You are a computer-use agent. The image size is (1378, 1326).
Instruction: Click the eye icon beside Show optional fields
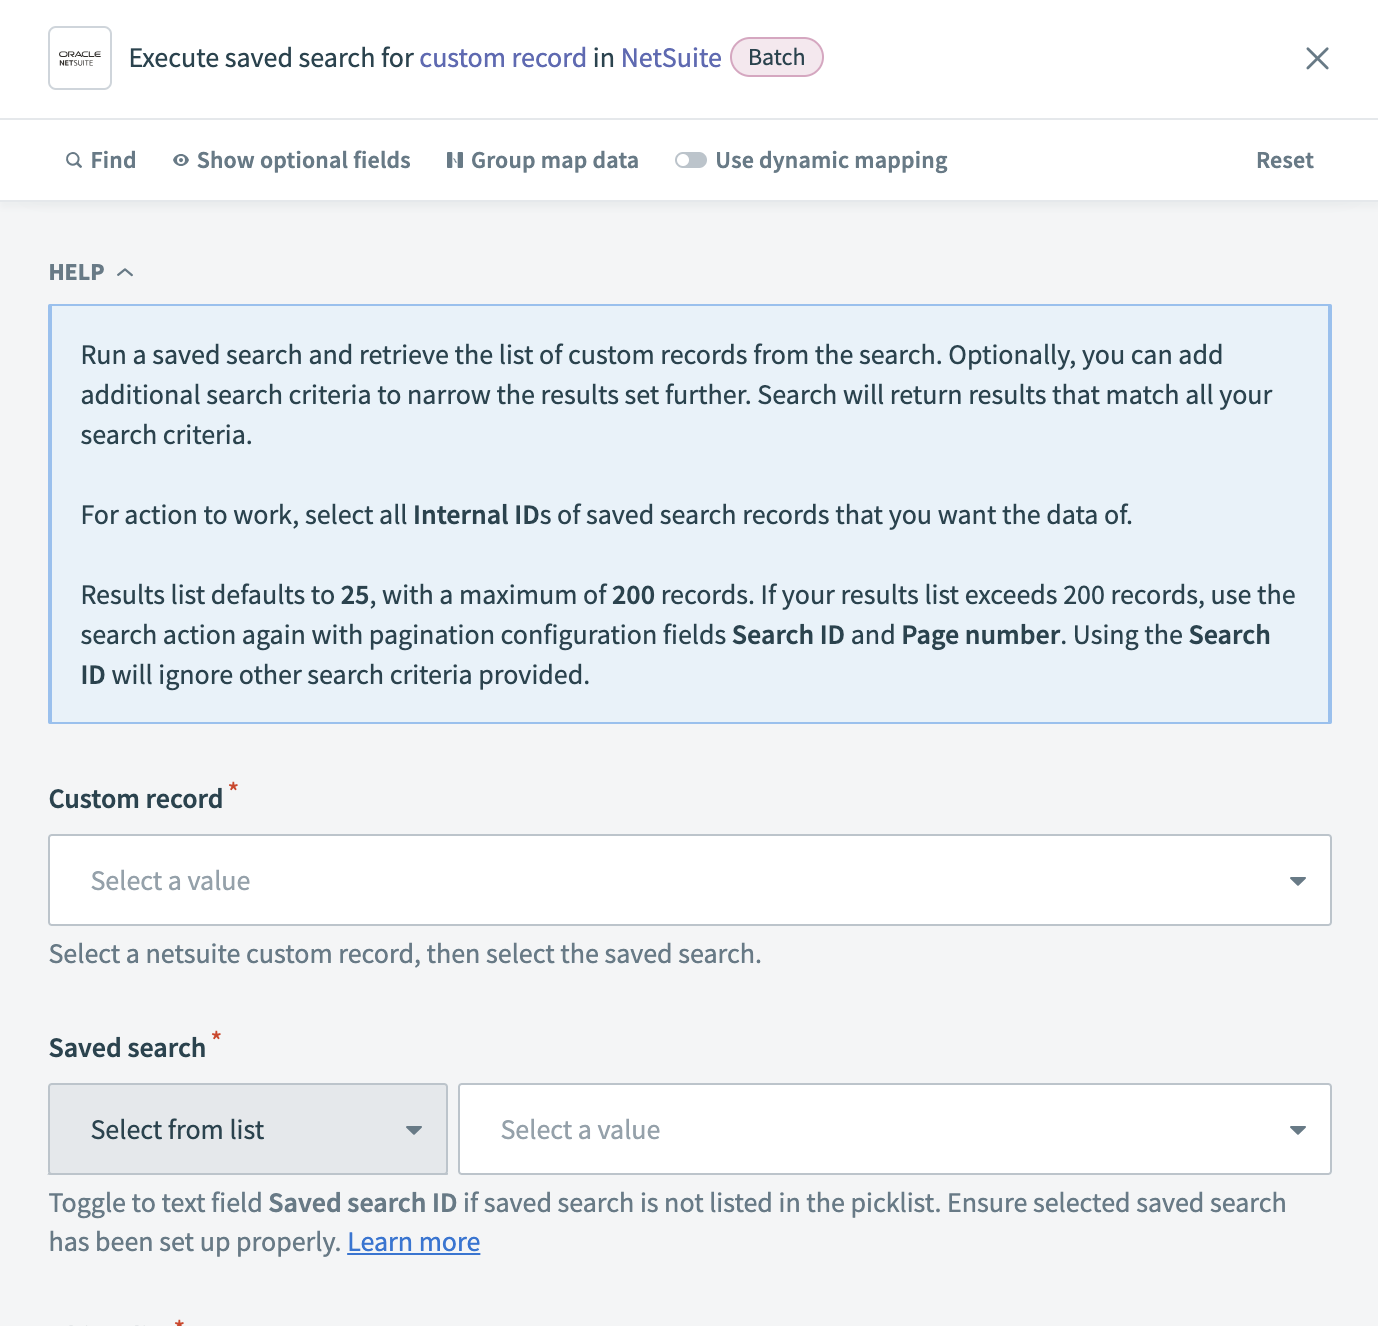180,160
